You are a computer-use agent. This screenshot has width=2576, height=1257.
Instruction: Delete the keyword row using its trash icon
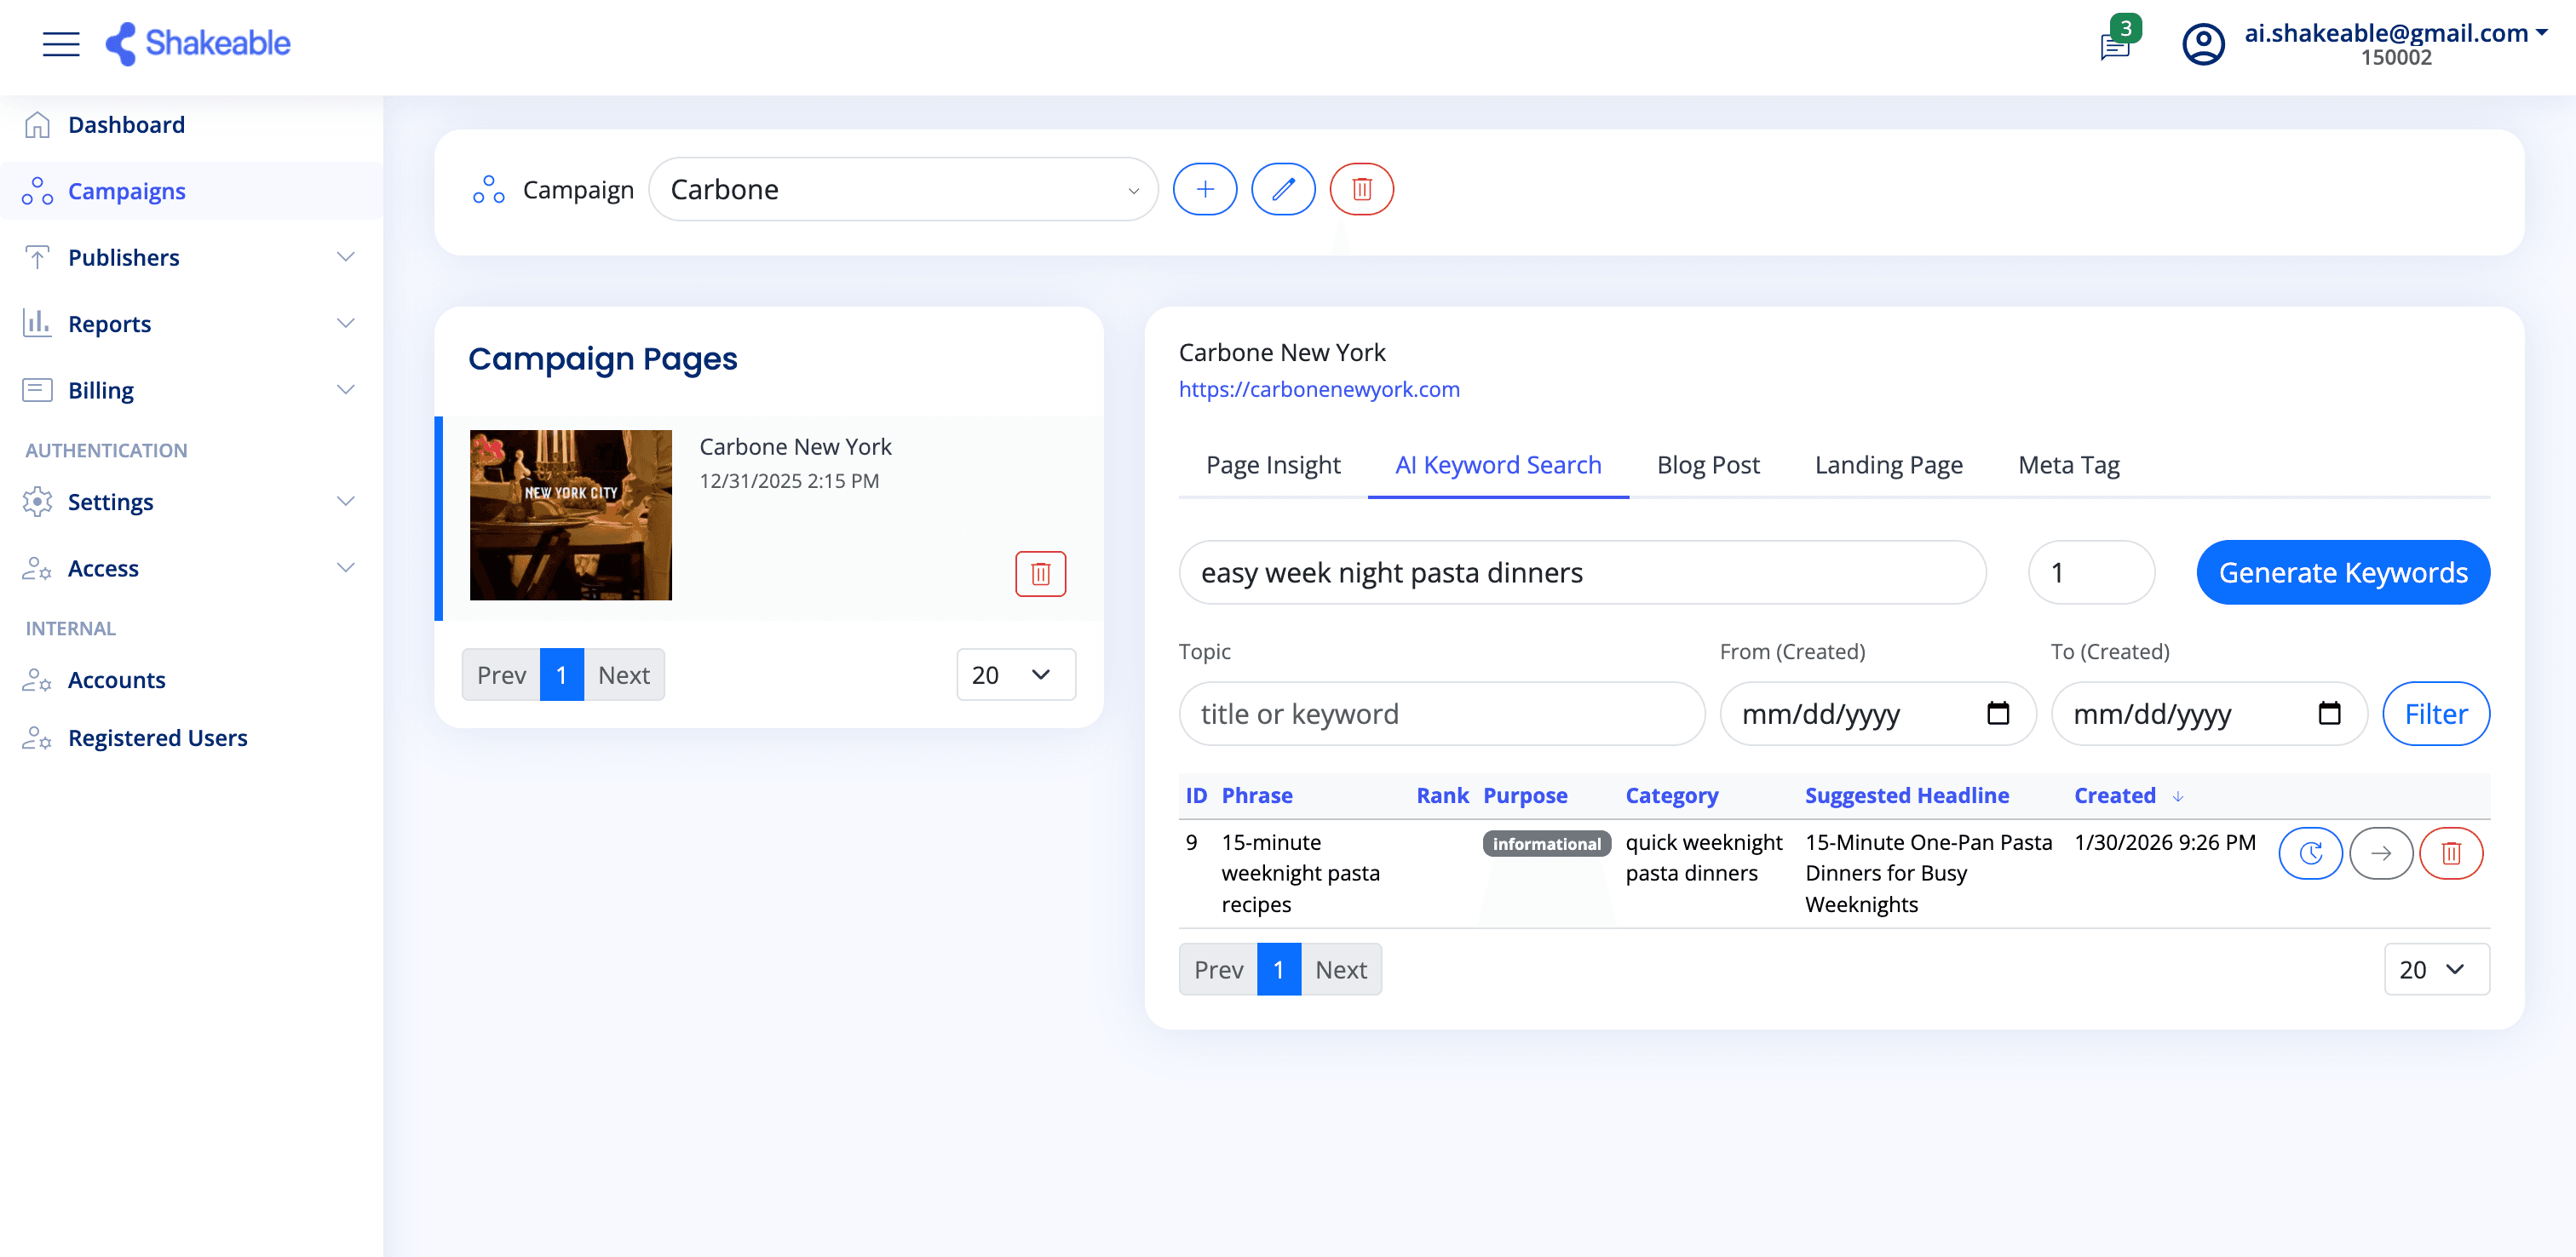[x=2451, y=853]
